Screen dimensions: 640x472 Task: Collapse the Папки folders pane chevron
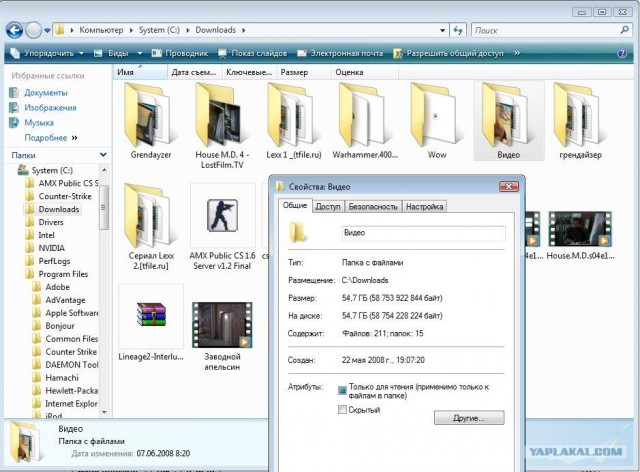pyautogui.click(x=103, y=155)
